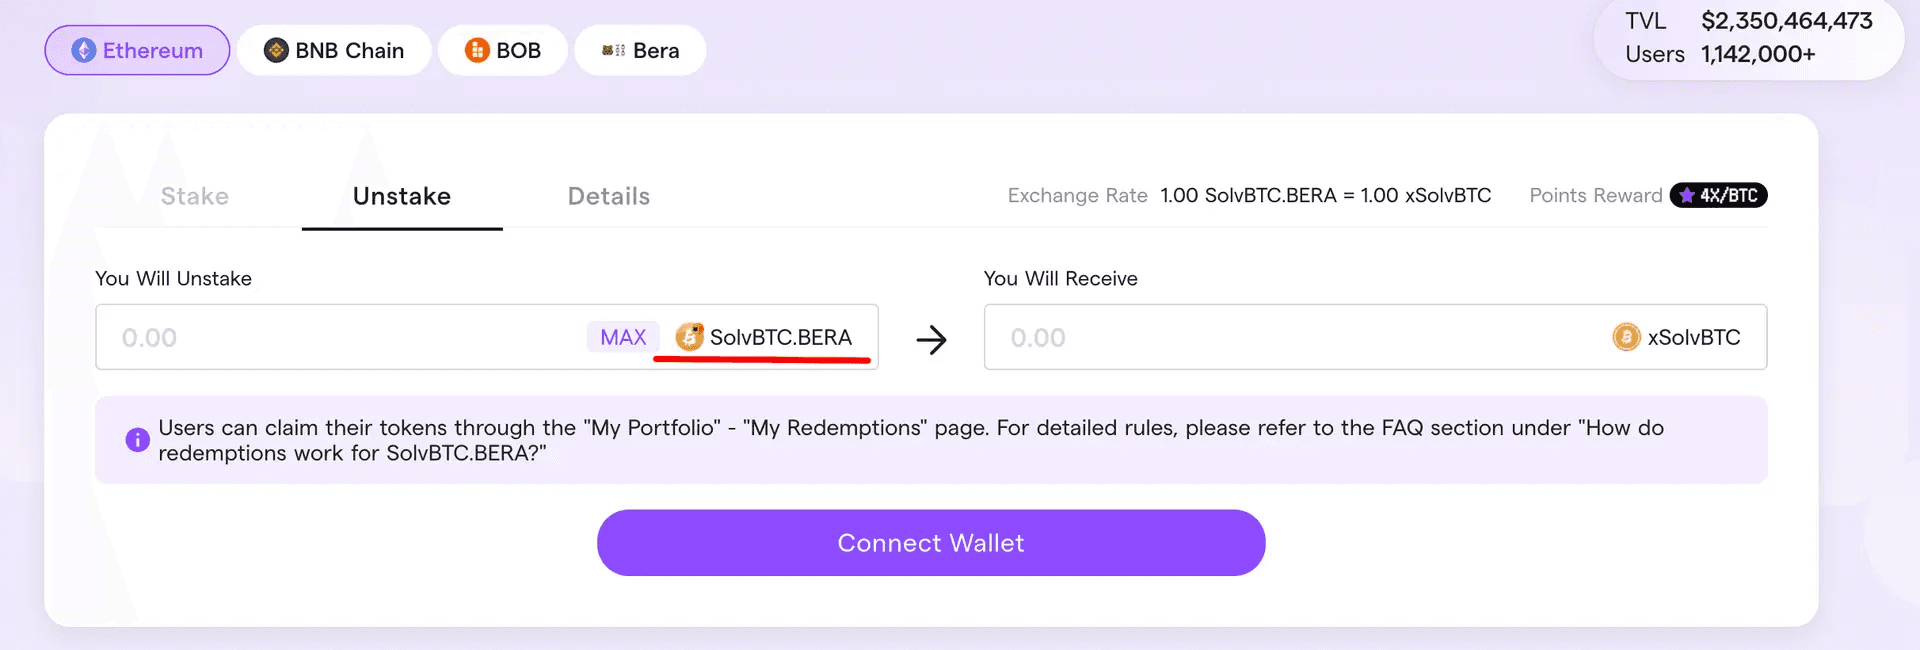Click the BNB Chain logo icon
This screenshot has width=1920, height=650.
276,51
